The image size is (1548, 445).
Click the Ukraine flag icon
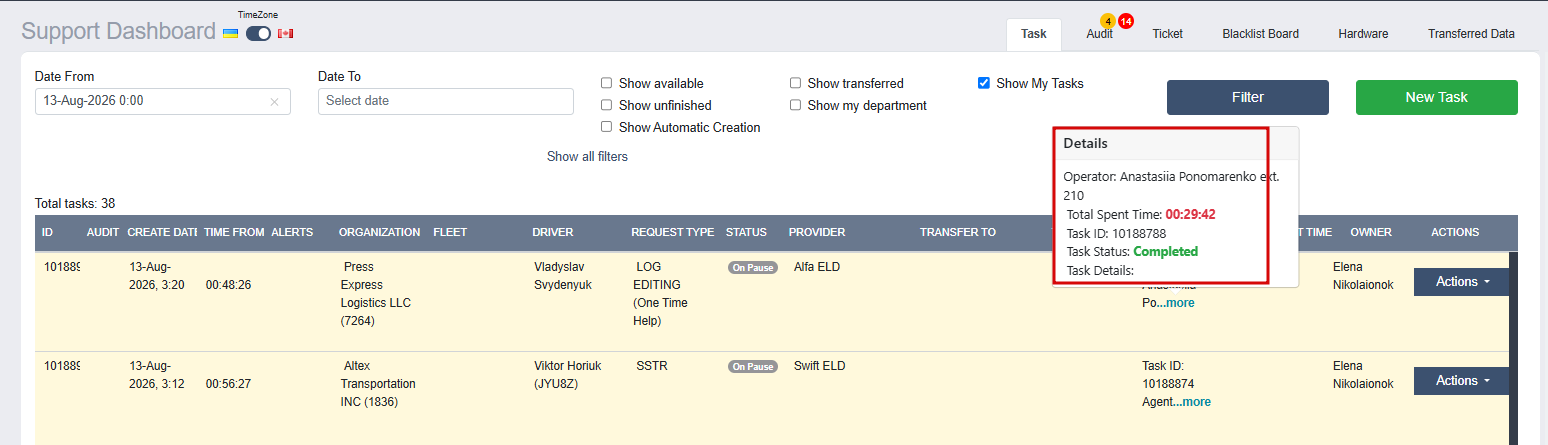(x=230, y=33)
